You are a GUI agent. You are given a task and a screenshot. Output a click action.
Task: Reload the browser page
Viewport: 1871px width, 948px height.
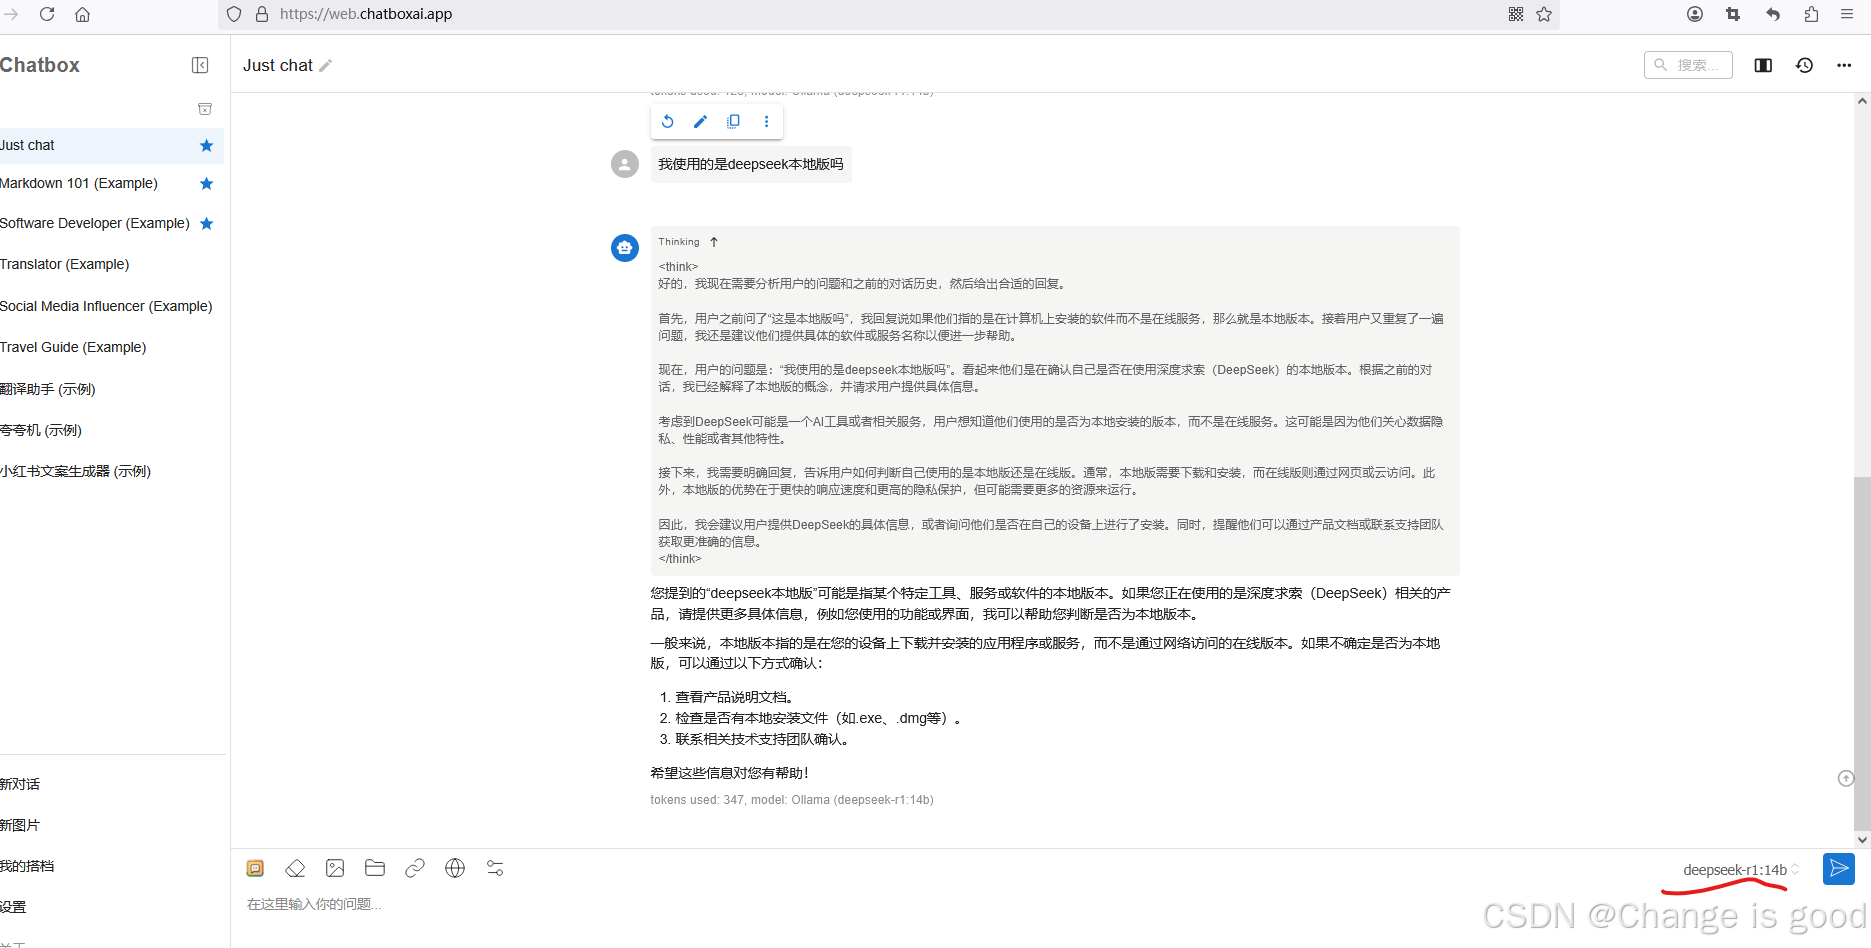[47, 14]
